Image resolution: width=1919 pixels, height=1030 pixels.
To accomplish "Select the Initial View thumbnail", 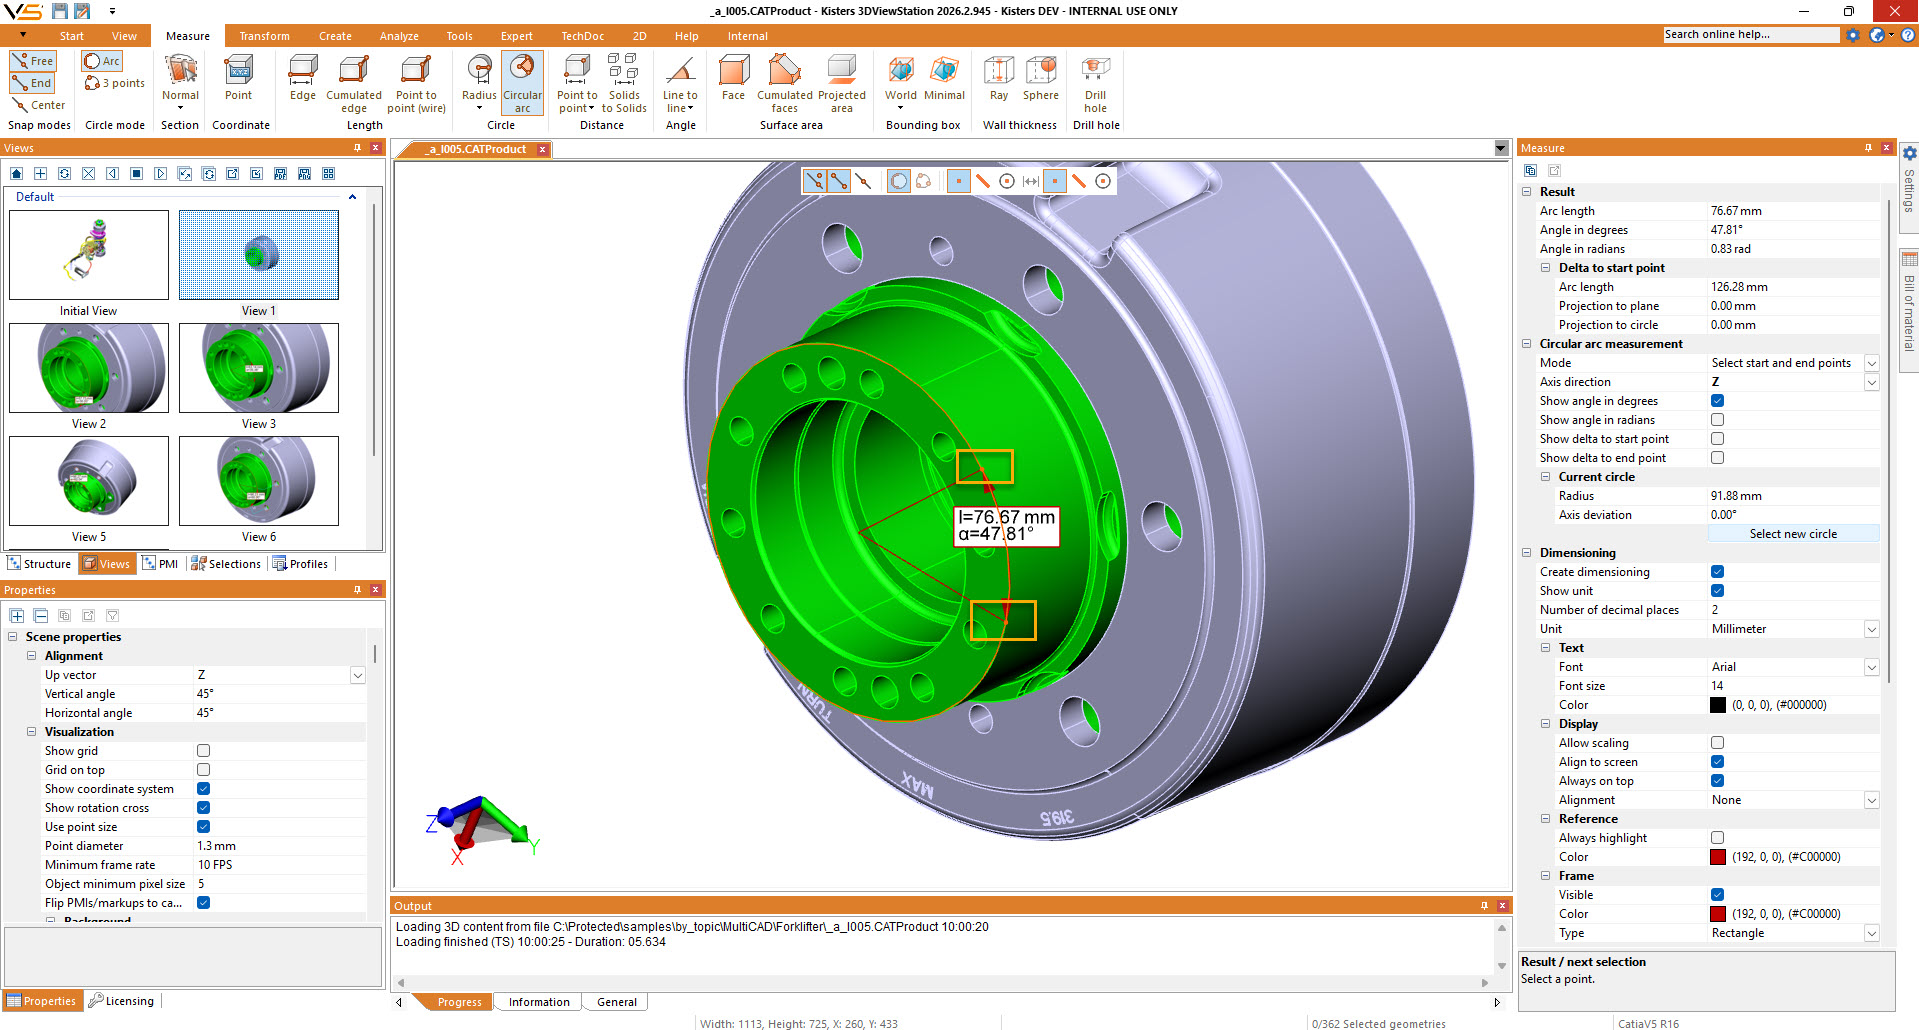I will pos(89,255).
